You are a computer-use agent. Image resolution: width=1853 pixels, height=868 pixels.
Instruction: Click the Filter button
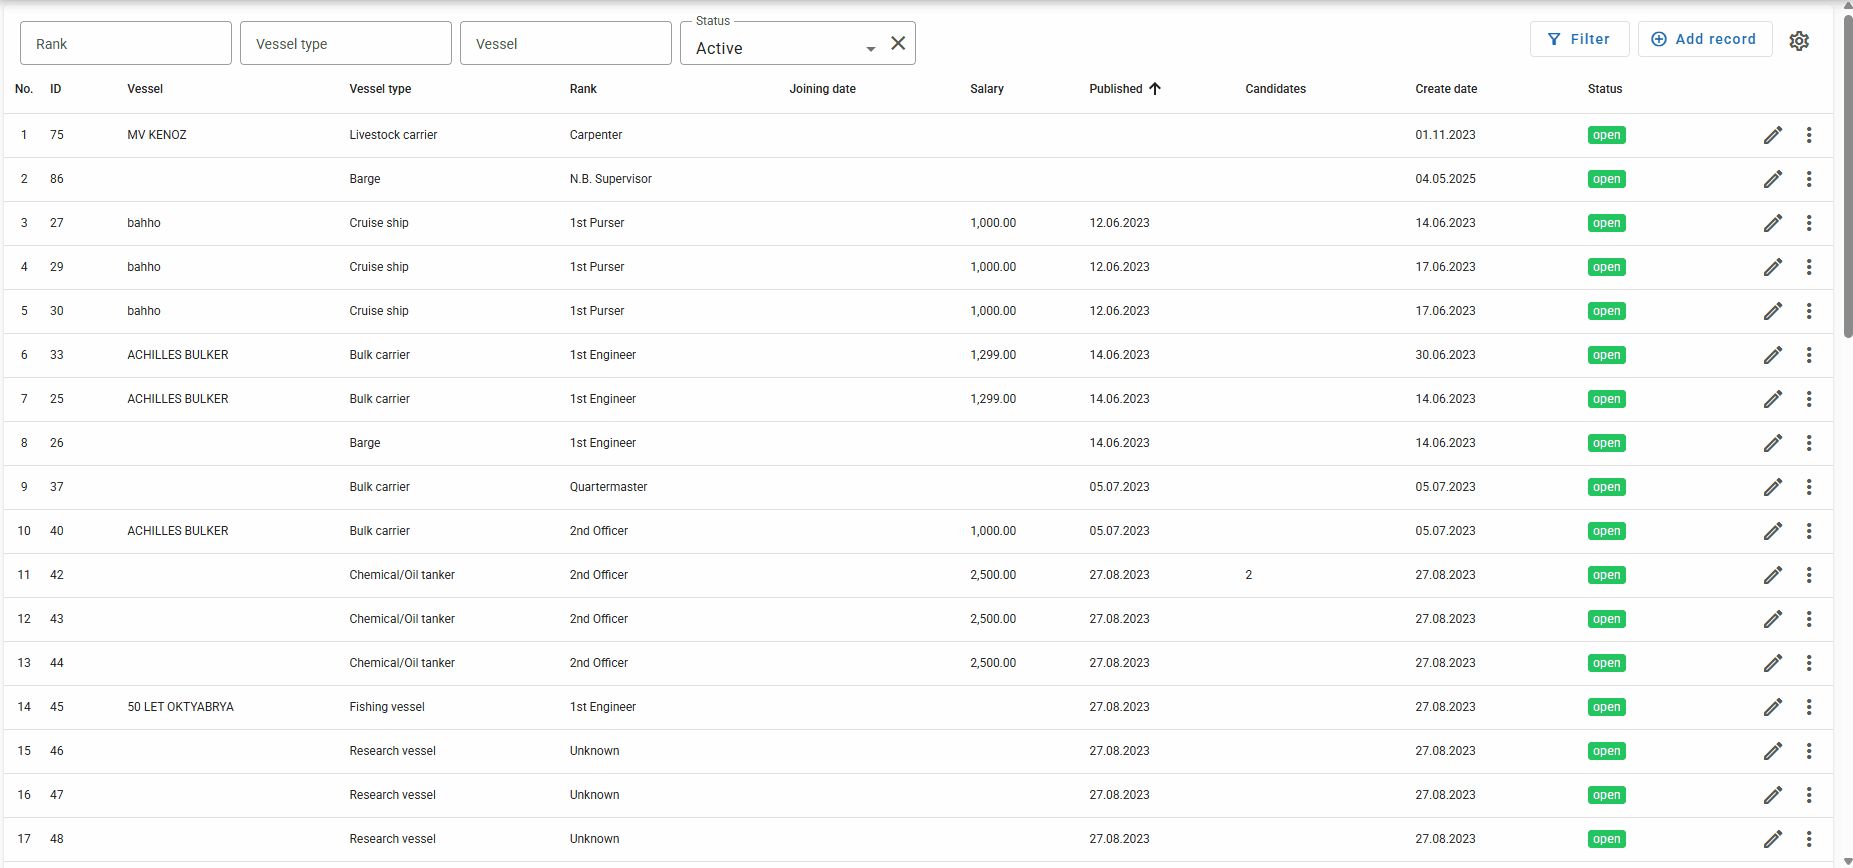point(1579,39)
